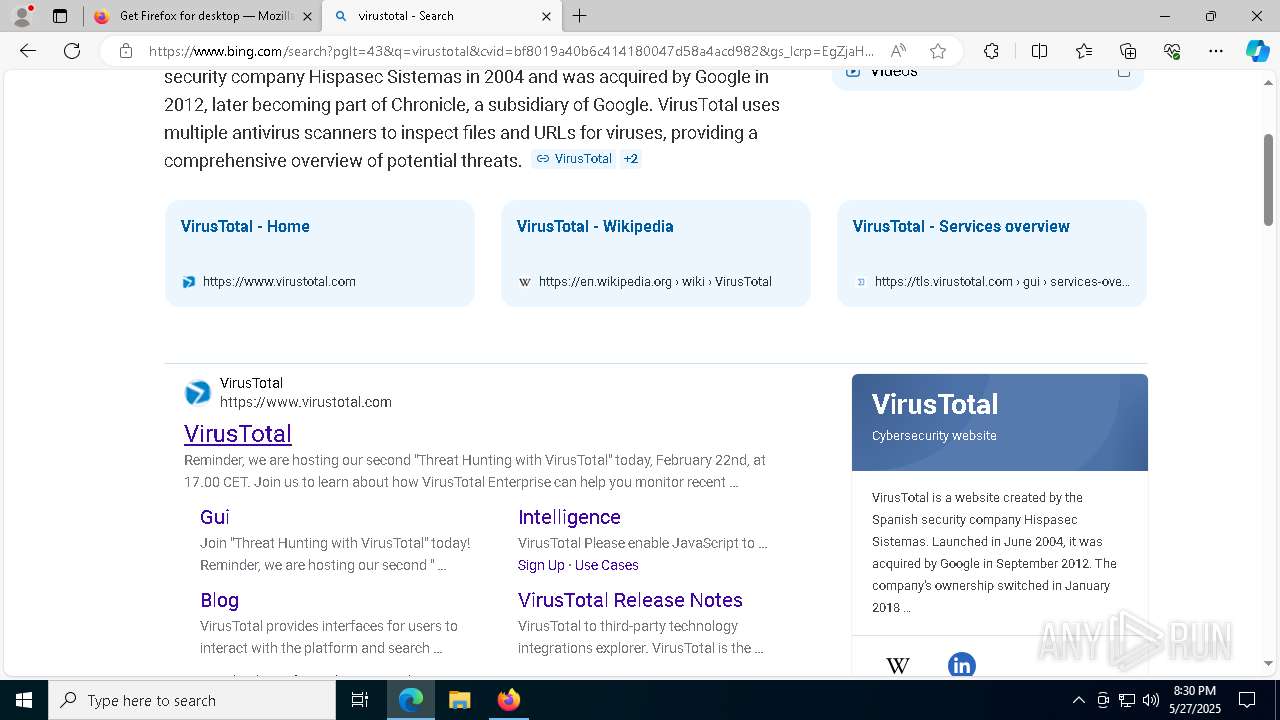Open the VirusTotal - Home card
The height and width of the screenshot is (720, 1280).
[320, 253]
